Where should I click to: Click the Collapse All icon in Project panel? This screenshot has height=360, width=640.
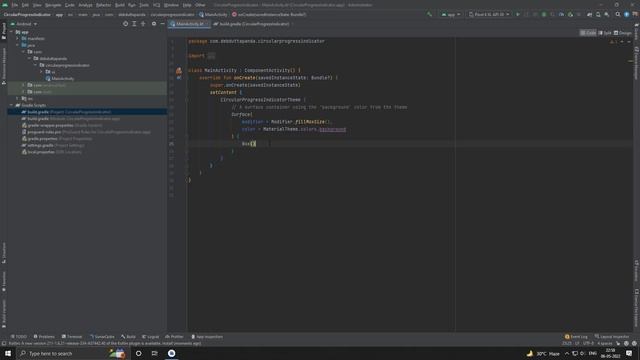tap(143, 24)
